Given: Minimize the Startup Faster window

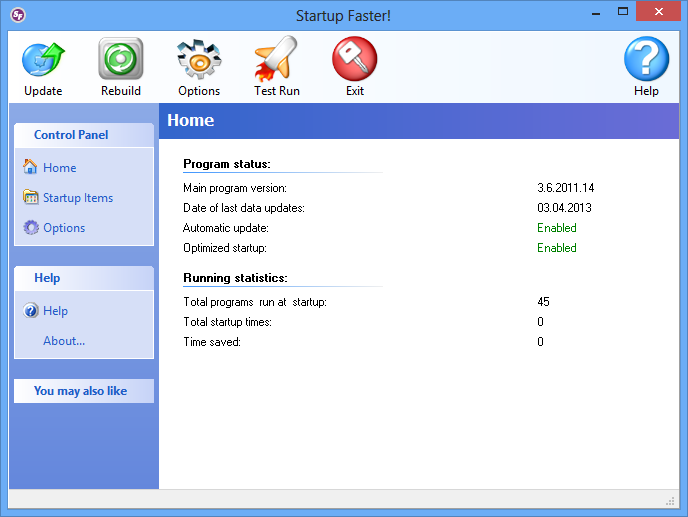Looking at the screenshot, I should click(x=595, y=13).
